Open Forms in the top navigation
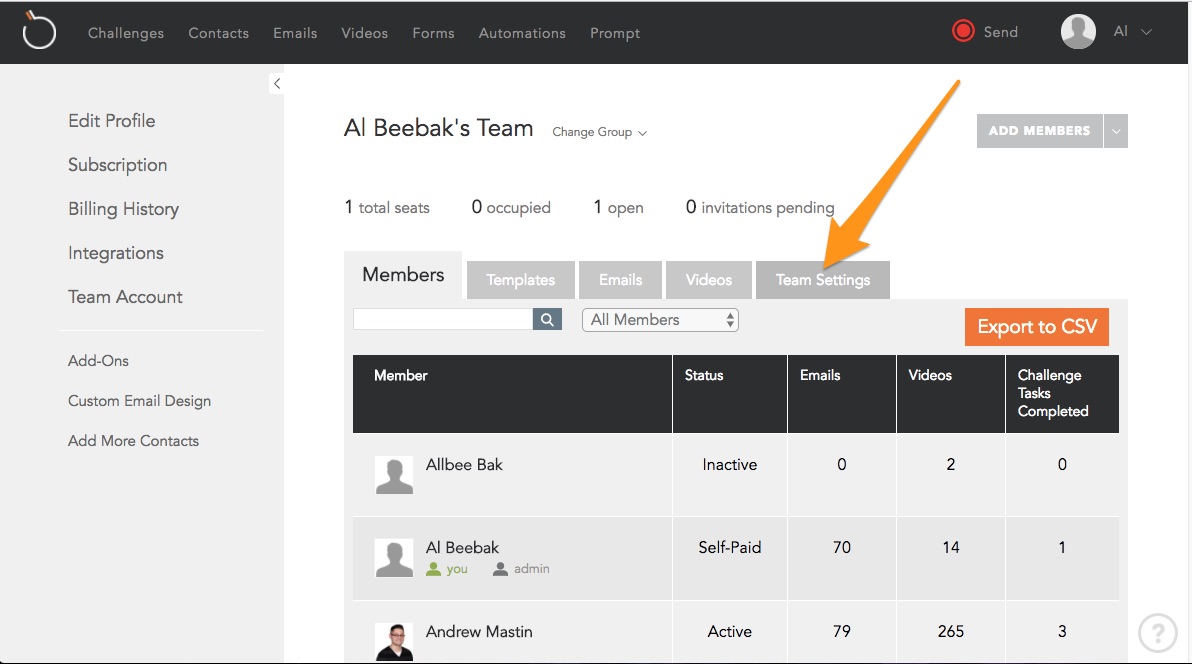The width and height of the screenshot is (1192, 664). point(433,33)
